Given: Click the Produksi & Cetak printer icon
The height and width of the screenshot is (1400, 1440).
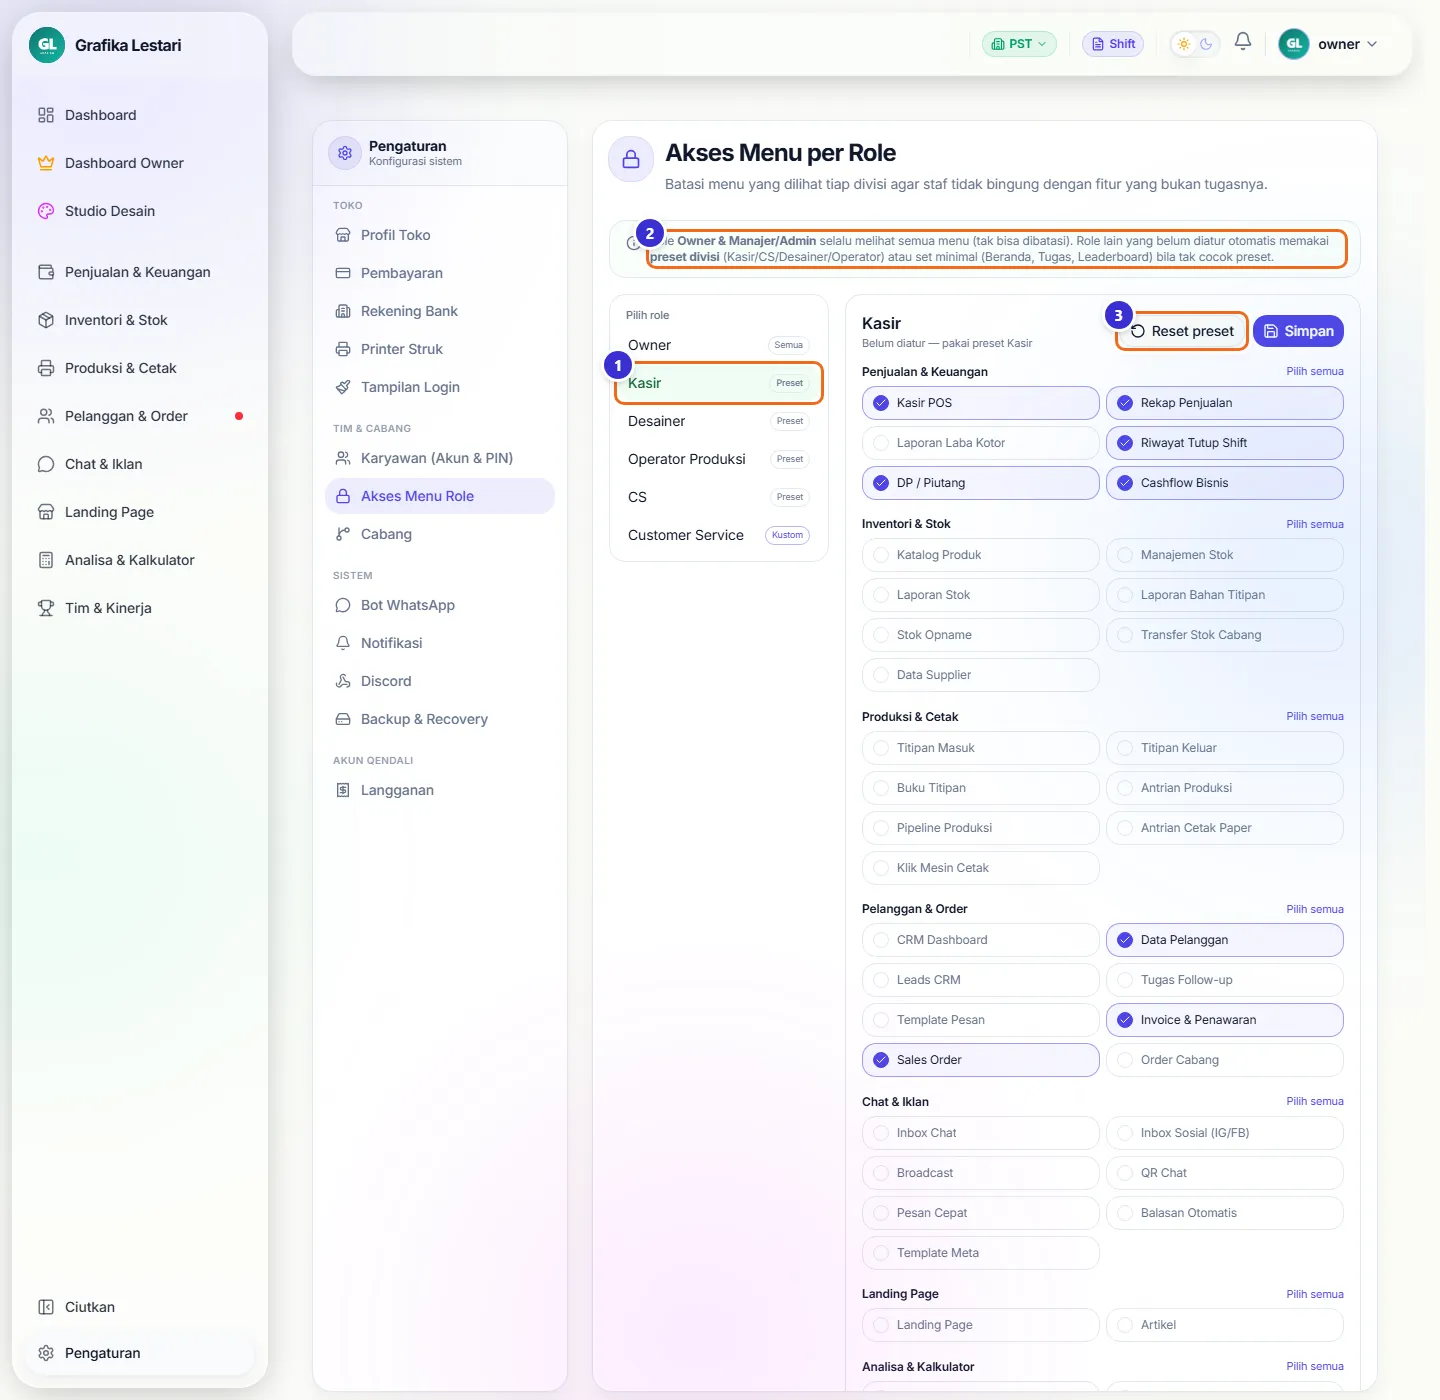Looking at the screenshot, I should pyautogui.click(x=46, y=368).
